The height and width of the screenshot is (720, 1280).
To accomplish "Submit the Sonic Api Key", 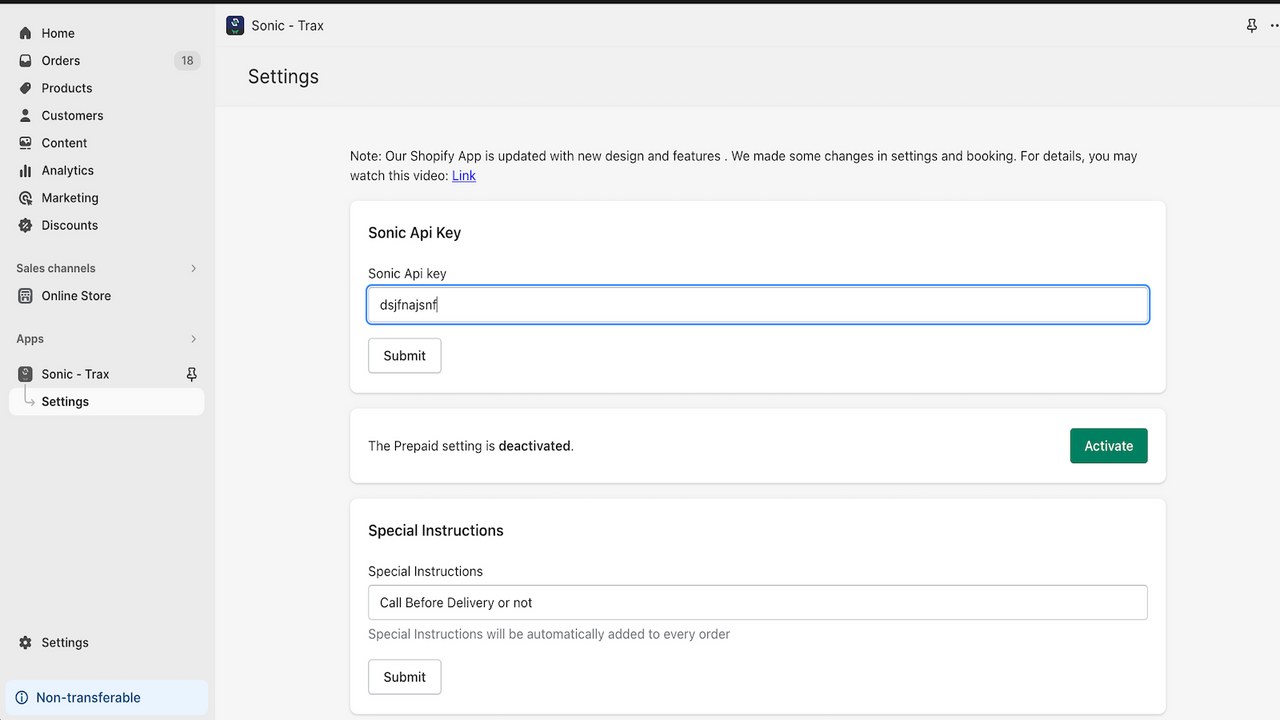I will (404, 355).
